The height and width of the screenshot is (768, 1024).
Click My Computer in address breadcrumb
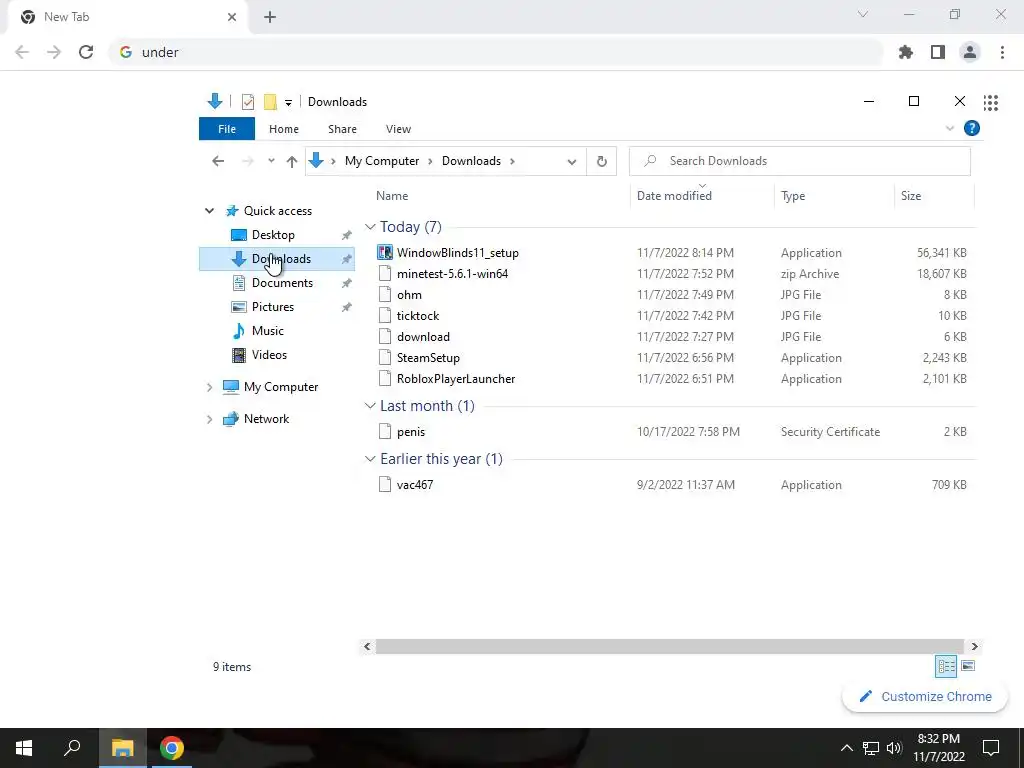coord(382,161)
